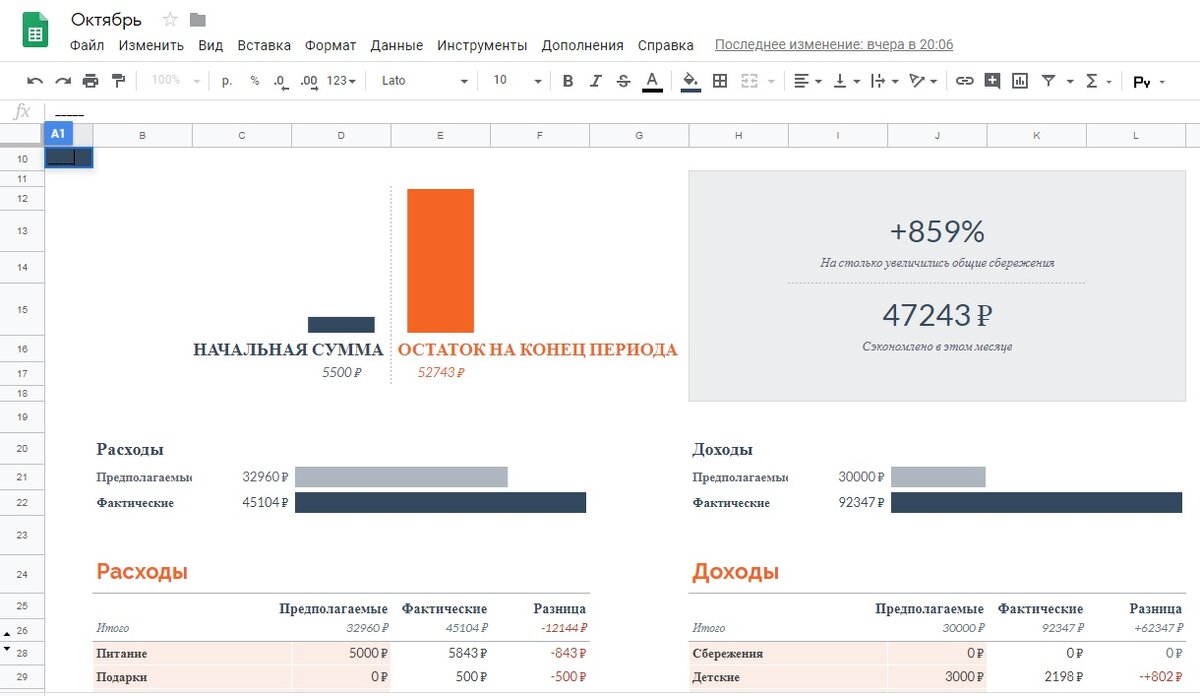Format selection as currency (р.)

[x=227, y=81]
